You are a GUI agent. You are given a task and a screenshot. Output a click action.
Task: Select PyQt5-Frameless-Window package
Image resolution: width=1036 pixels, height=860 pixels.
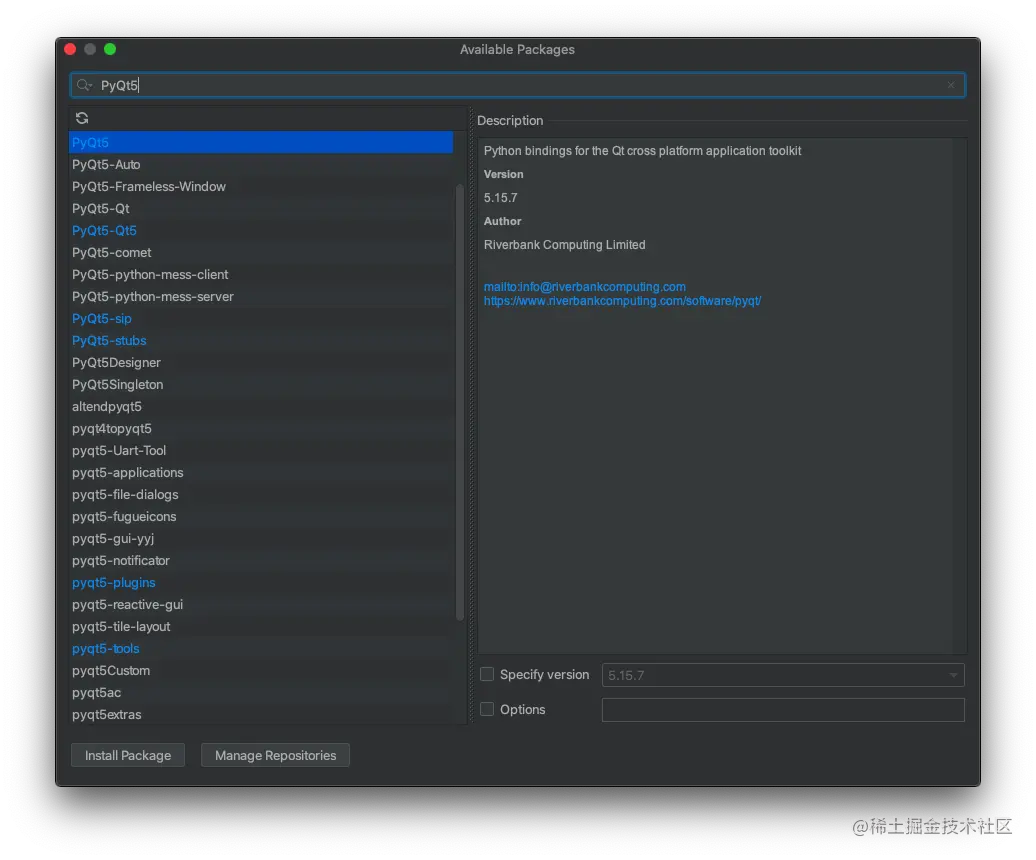[x=262, y=187]
